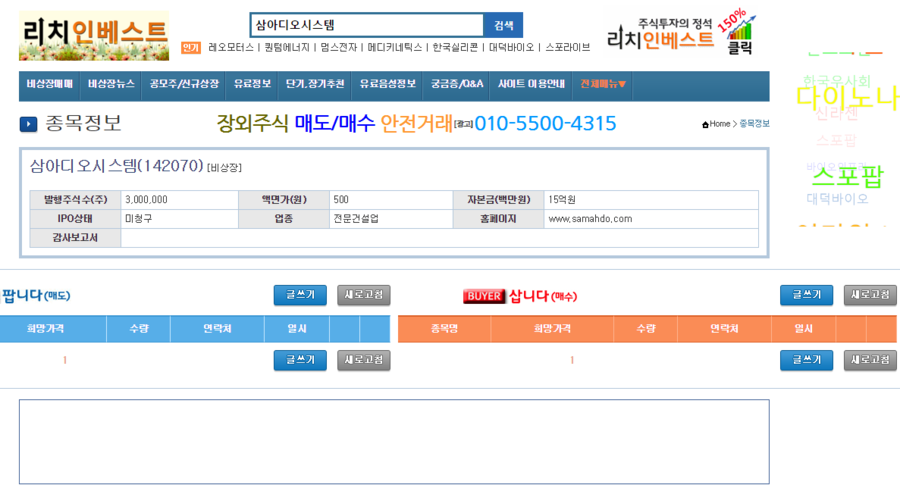Click the 희망가격 header in 팝니다 table

45,329
